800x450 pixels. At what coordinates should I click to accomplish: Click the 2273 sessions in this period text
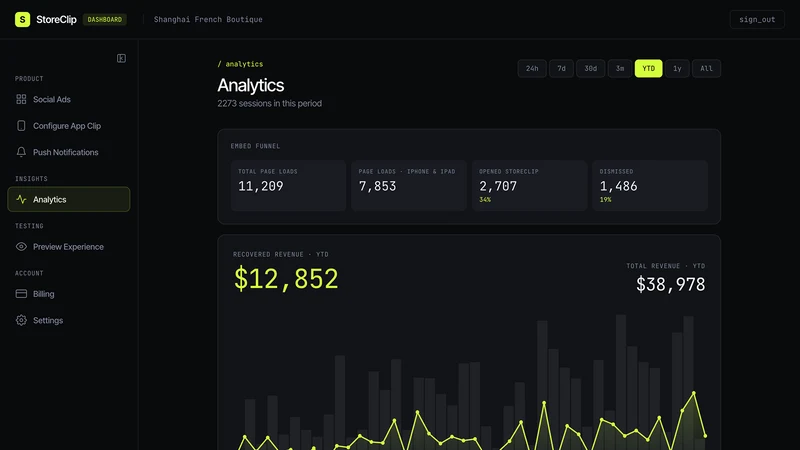point(269,103)
